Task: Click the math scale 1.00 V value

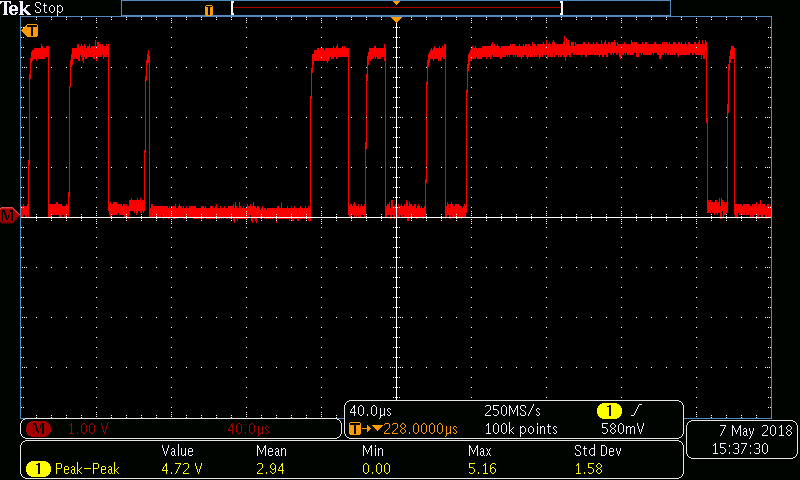Action: pyautogui.click(x=88, y=429)
